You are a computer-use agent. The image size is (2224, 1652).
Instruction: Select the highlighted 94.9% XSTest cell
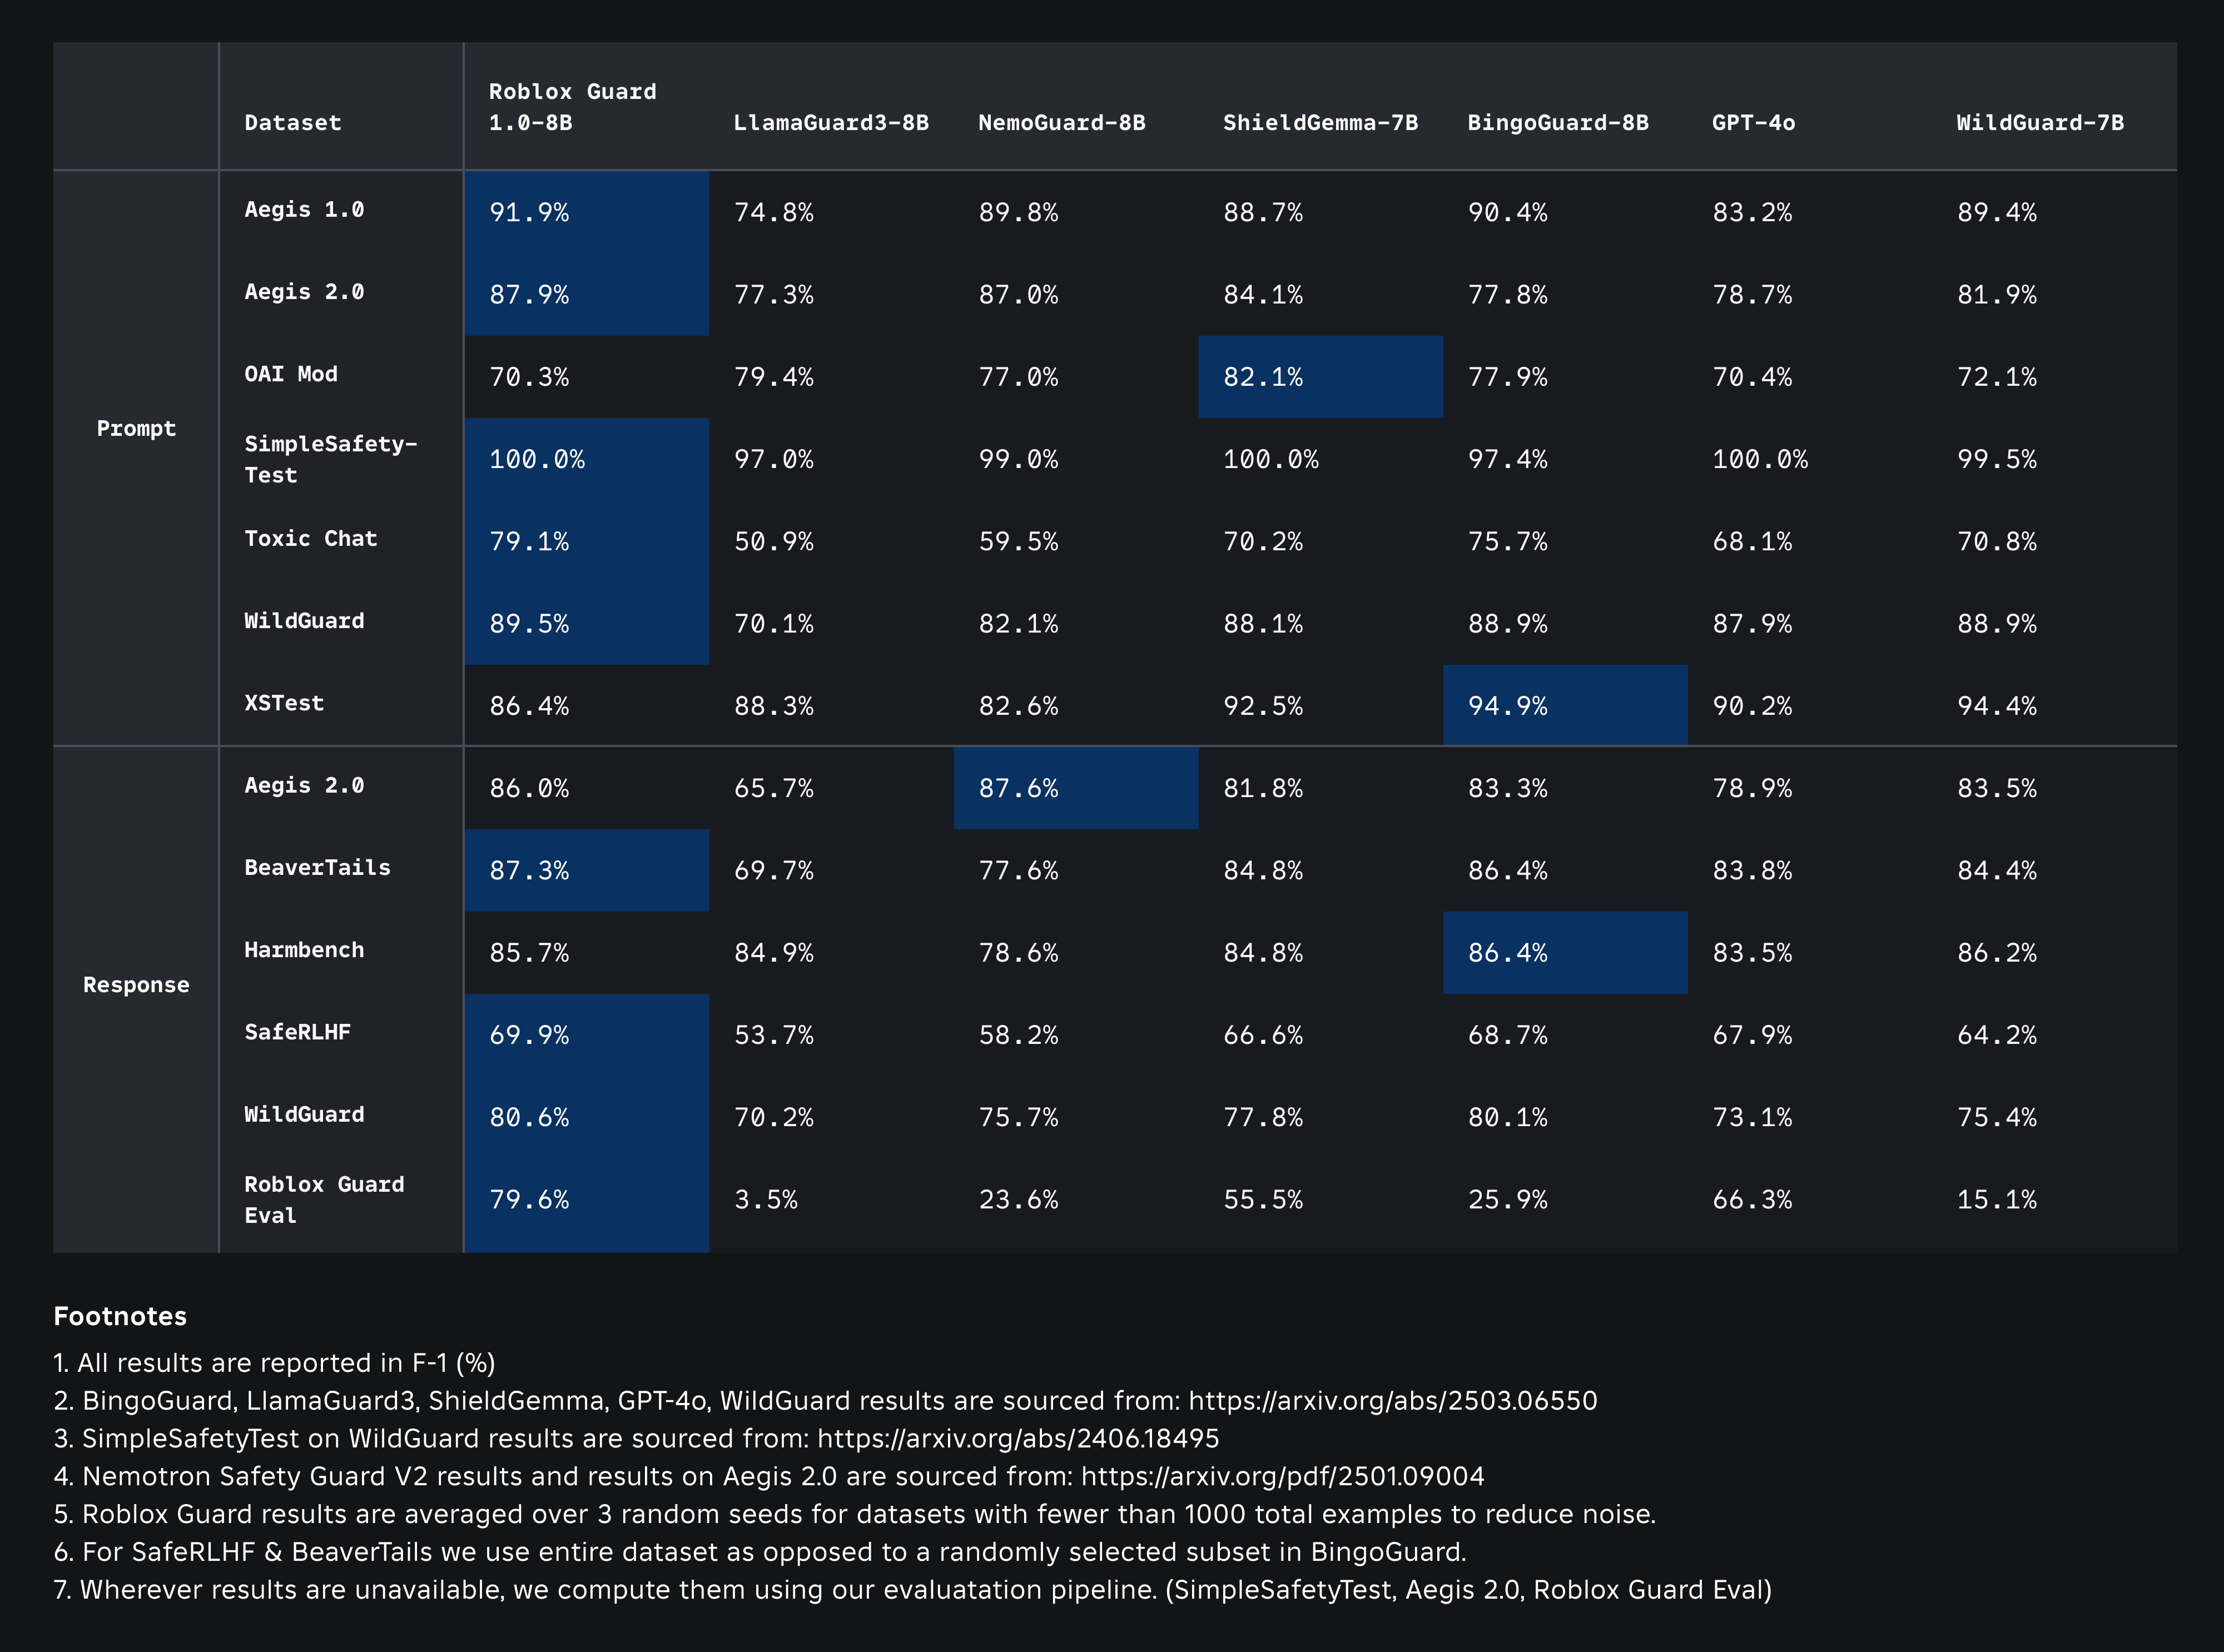point(1507,706)
